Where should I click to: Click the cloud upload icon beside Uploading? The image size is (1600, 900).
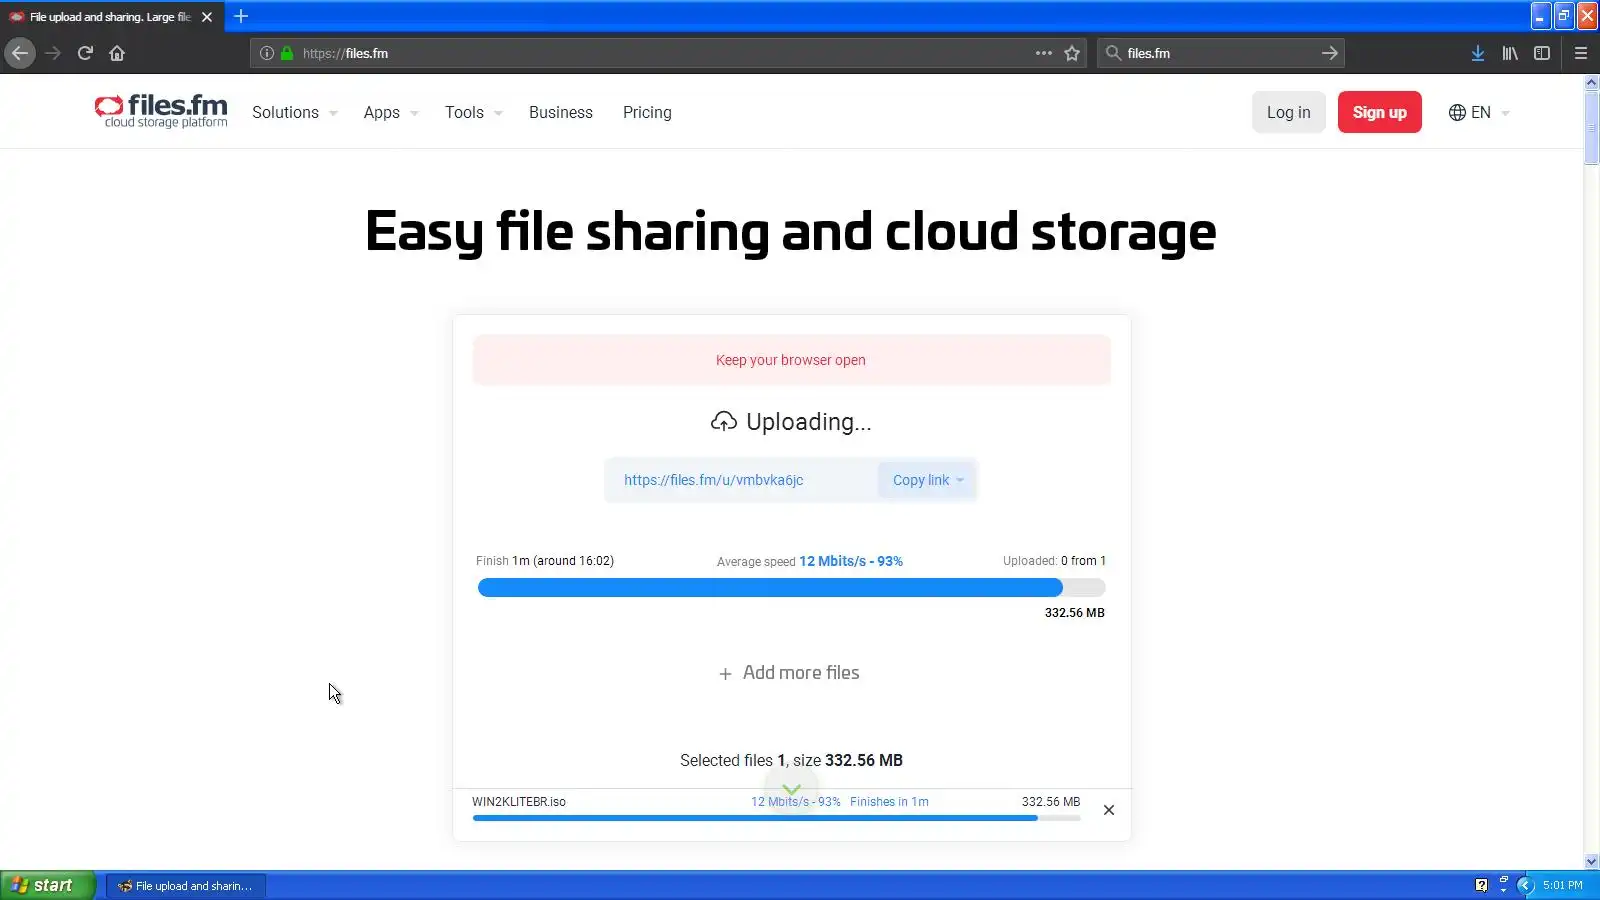724,422
